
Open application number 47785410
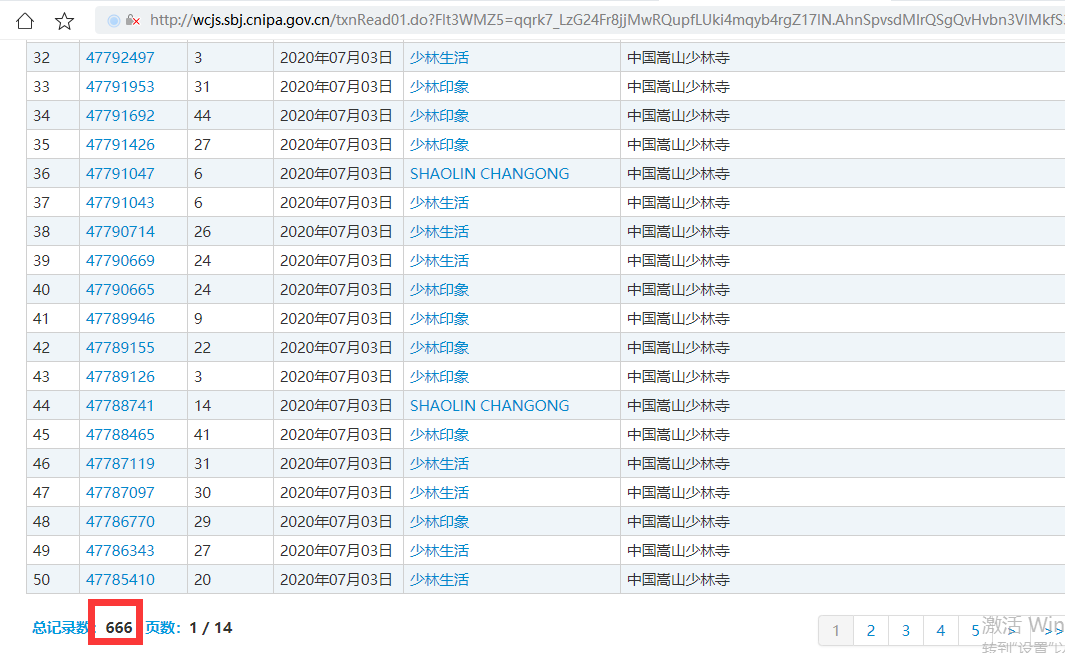120,580
